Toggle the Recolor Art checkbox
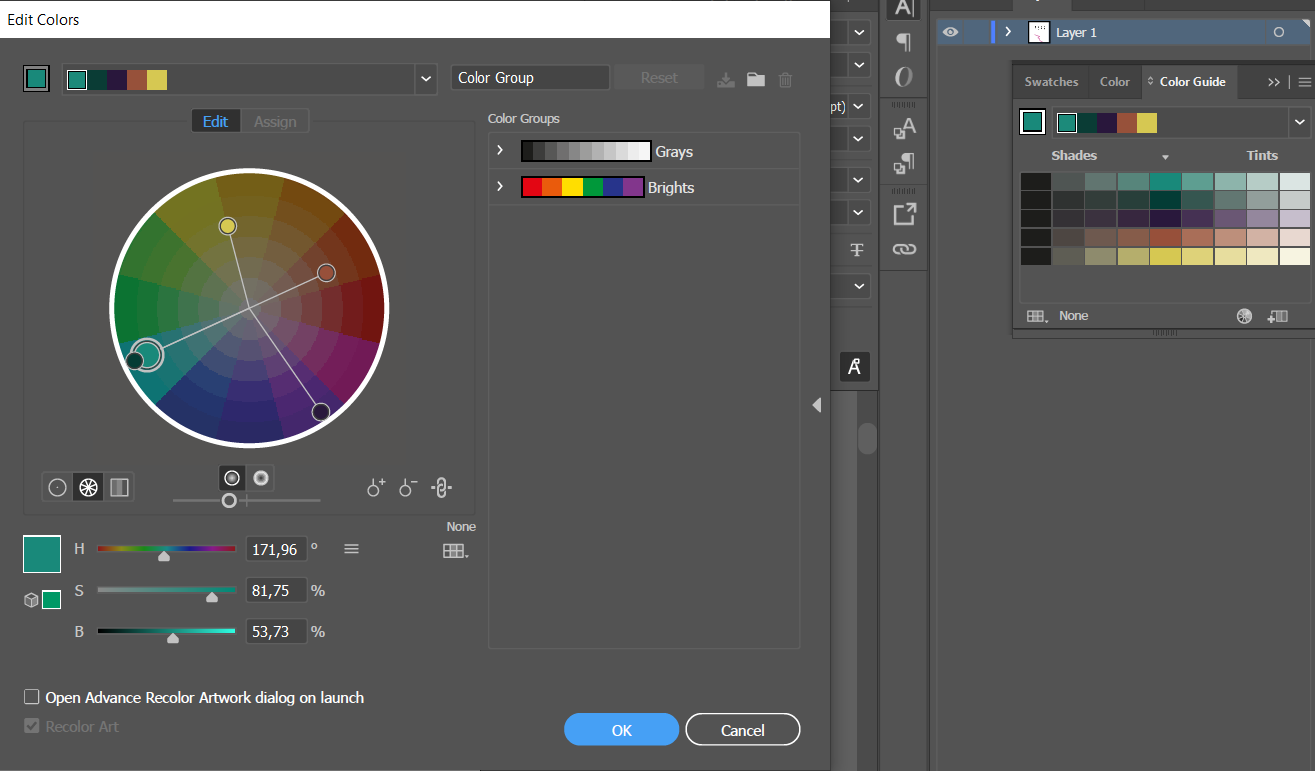1315x771 pixels. (31, 727)
